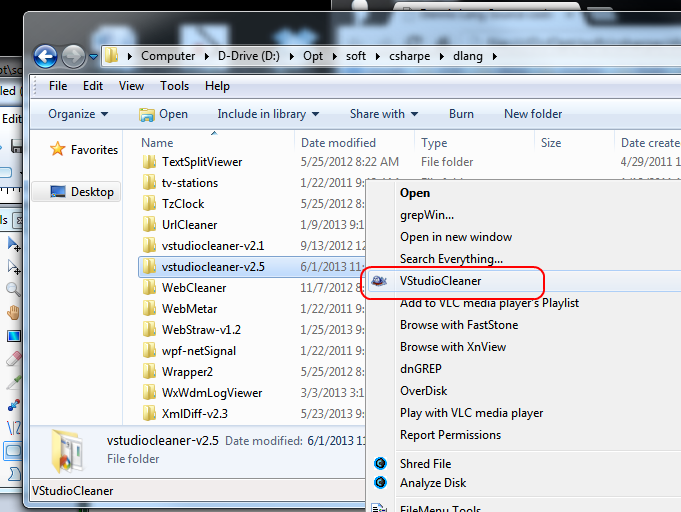Select the TzClock folder icon

click(149, 204)
